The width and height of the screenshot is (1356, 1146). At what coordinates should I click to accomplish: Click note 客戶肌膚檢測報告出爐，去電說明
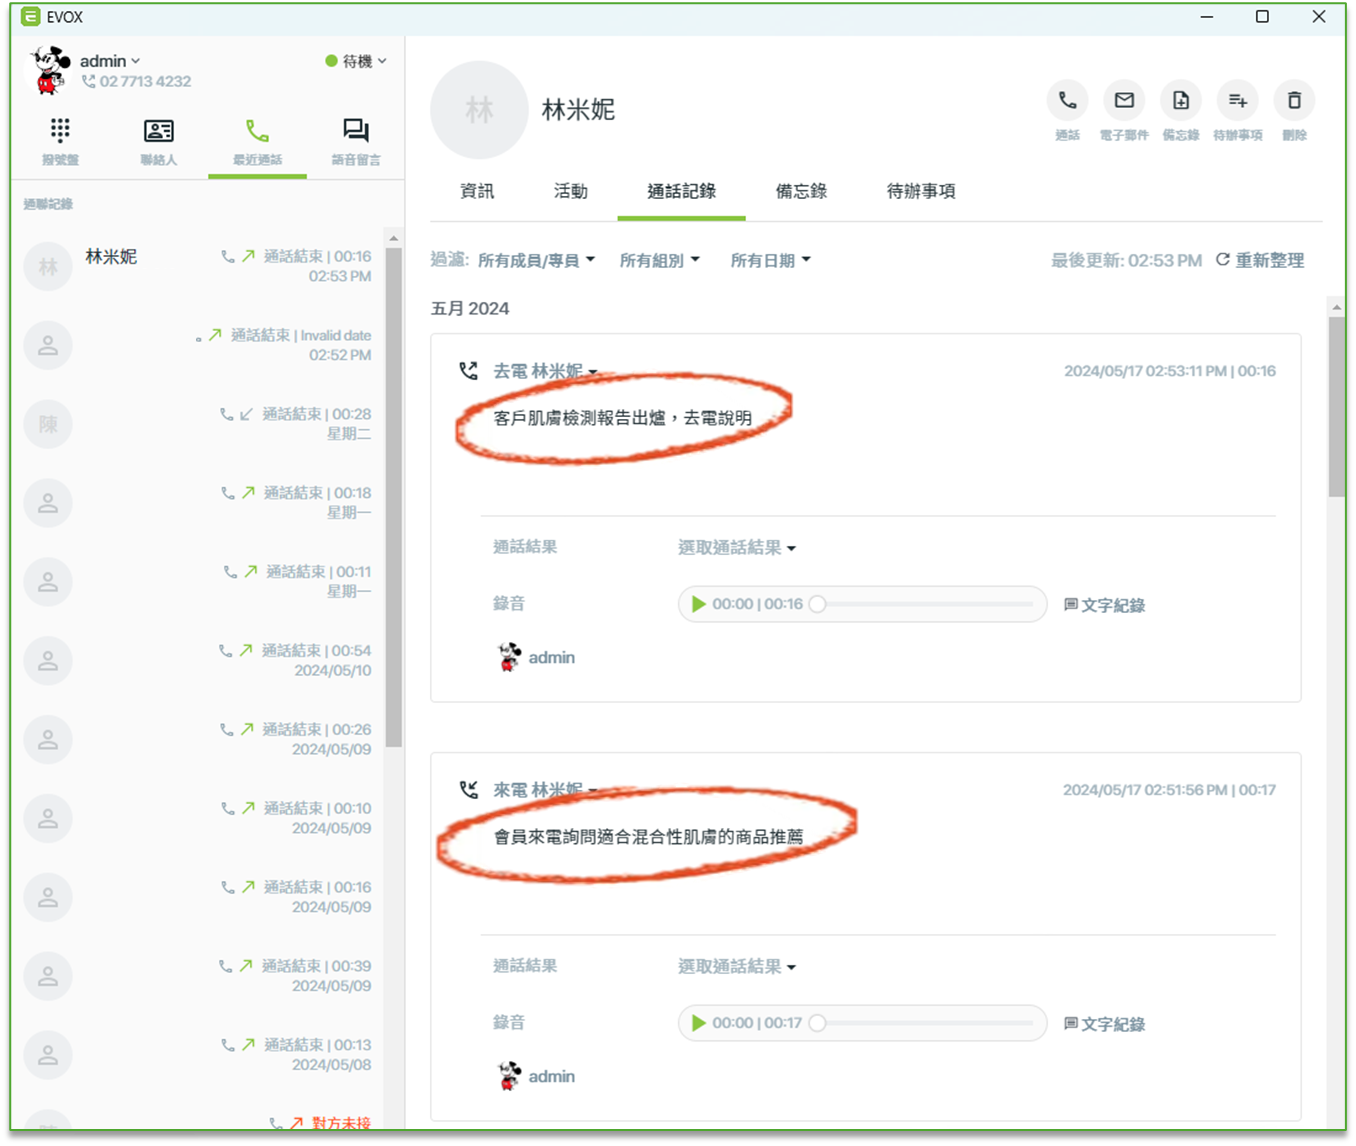623,418
